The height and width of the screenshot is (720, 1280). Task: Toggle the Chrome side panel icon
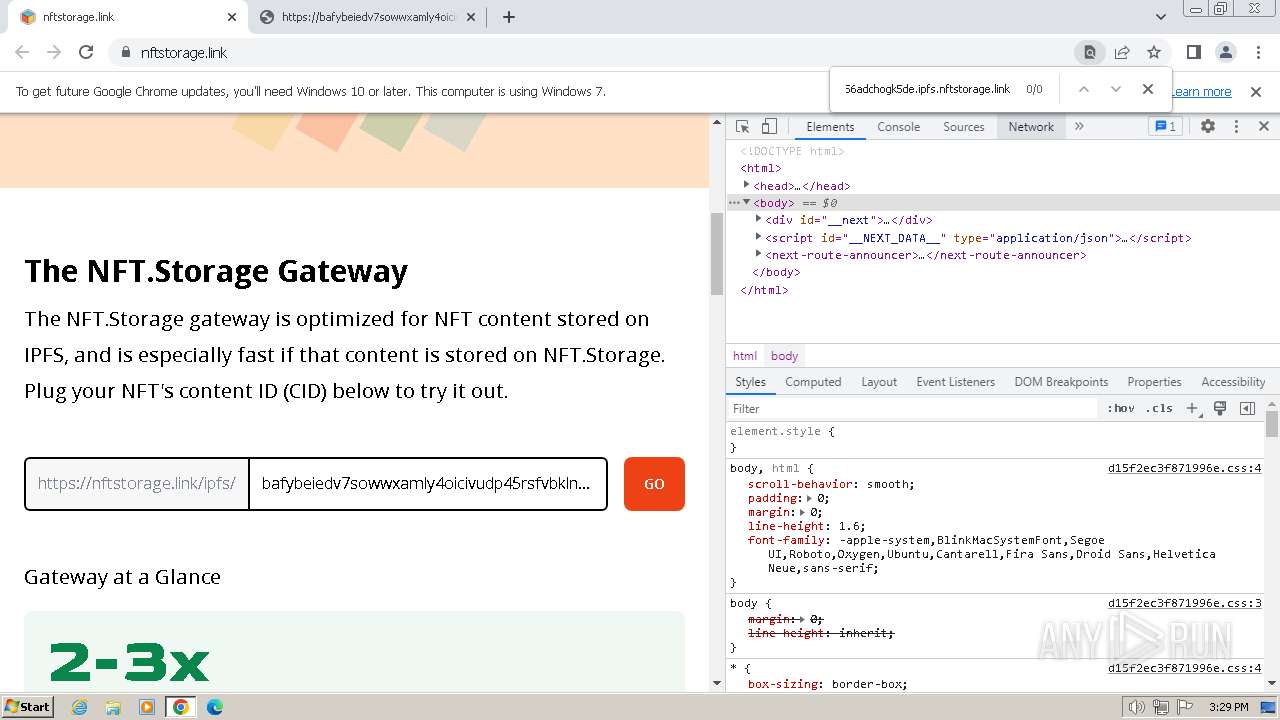pyautogui.click(x=1193, y=52)
